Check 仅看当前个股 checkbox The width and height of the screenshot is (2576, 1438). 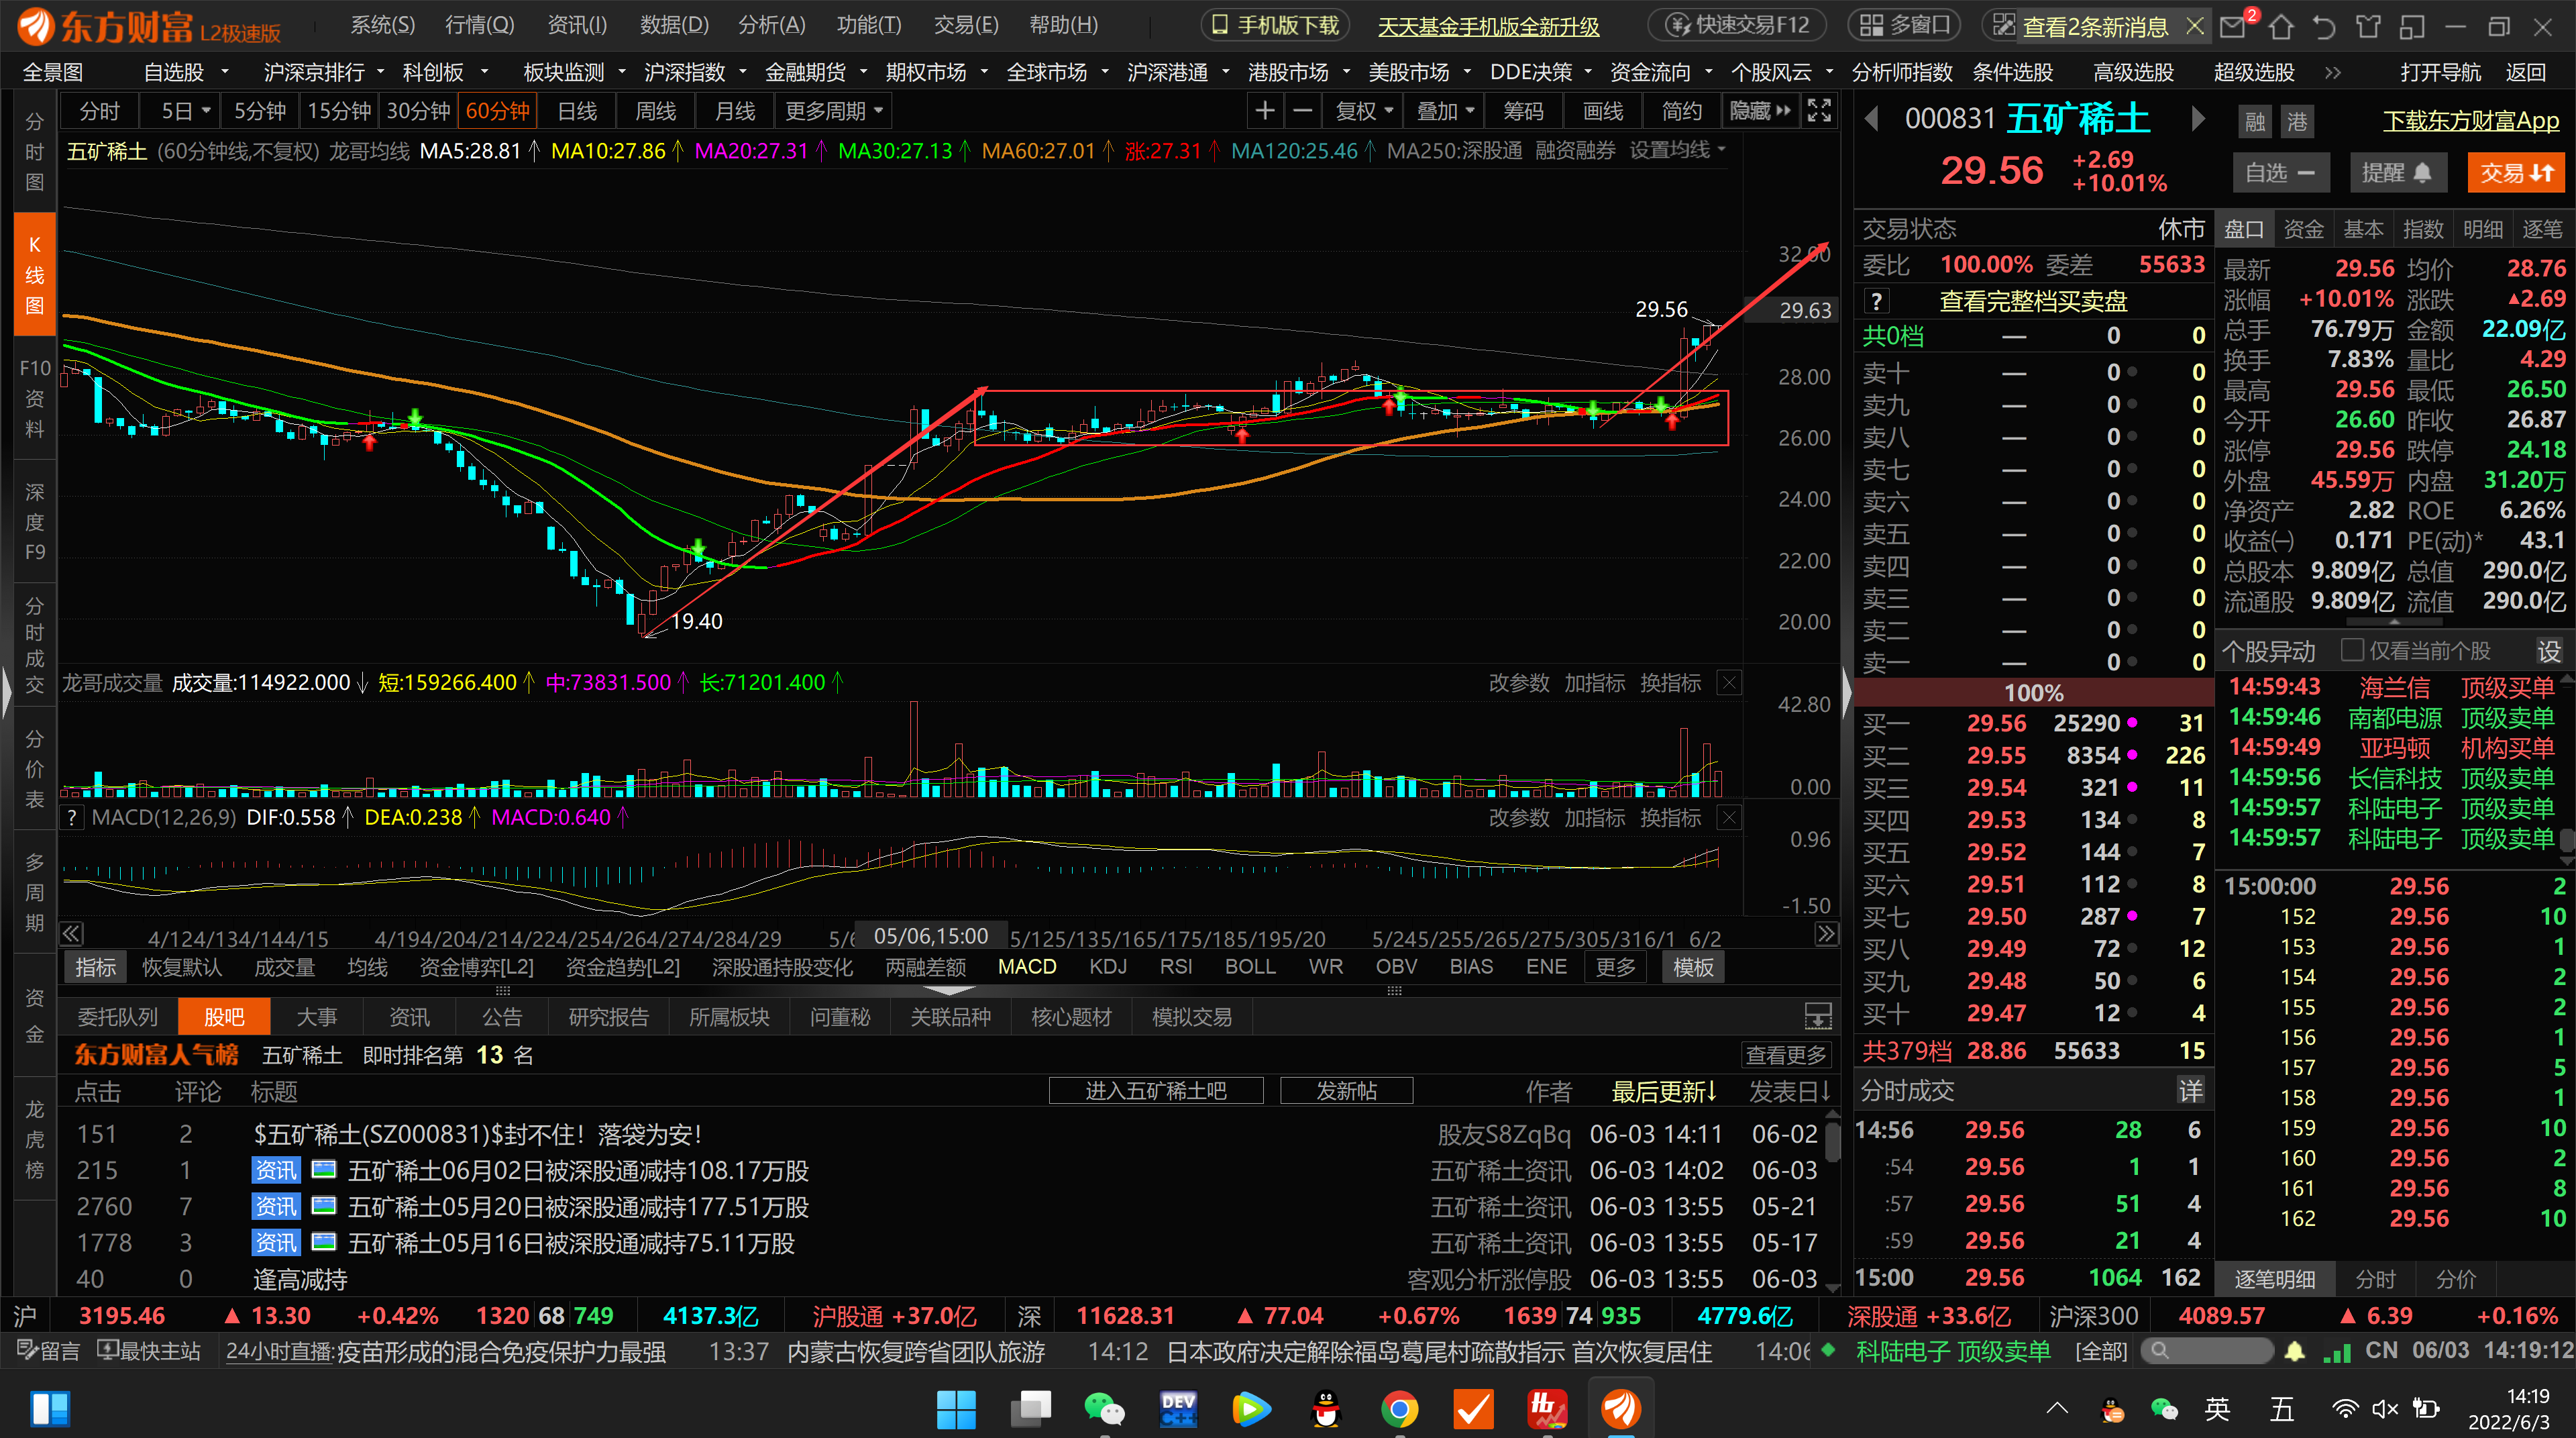[2353, 651]
